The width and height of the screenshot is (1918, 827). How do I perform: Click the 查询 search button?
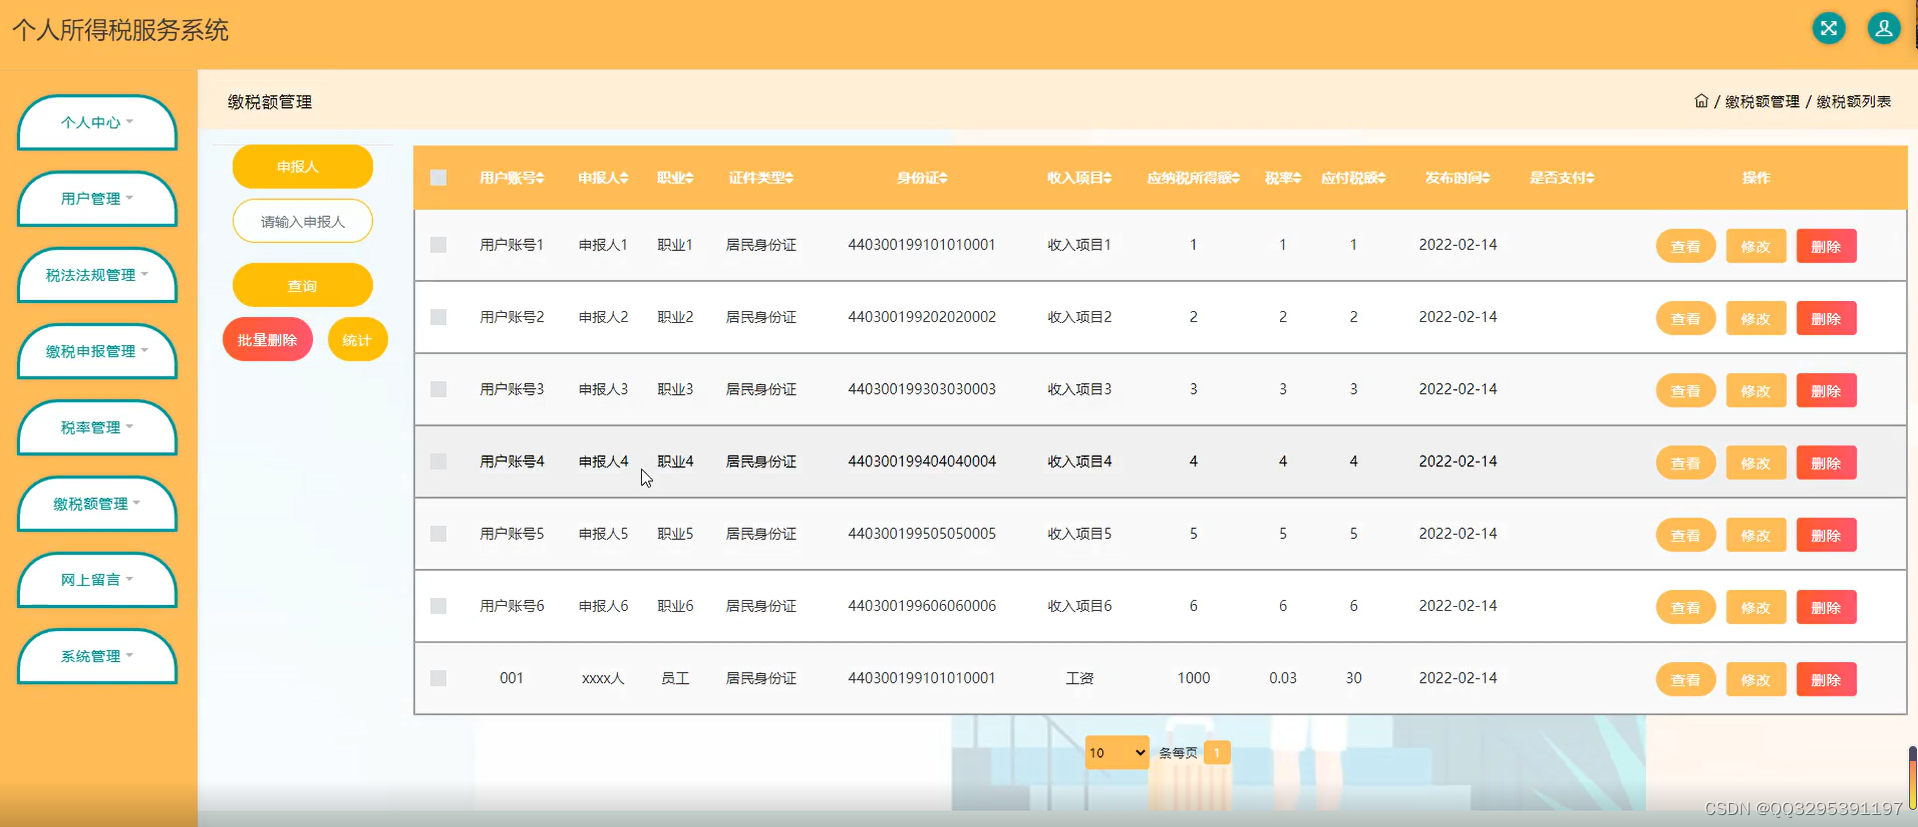click(303, 285)
